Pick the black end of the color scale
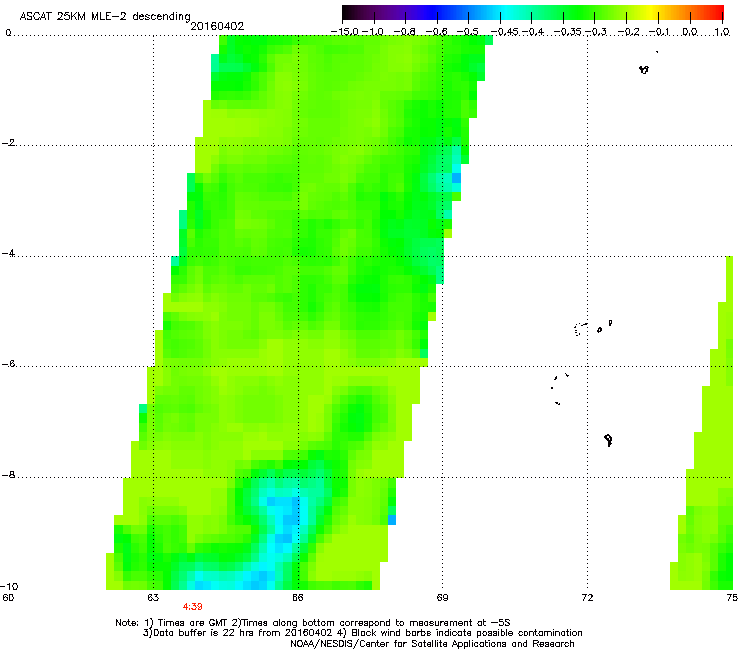 point(349,13)
